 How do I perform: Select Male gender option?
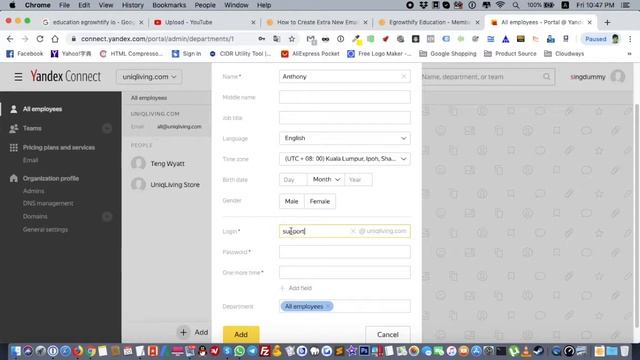tap(291, 201)
